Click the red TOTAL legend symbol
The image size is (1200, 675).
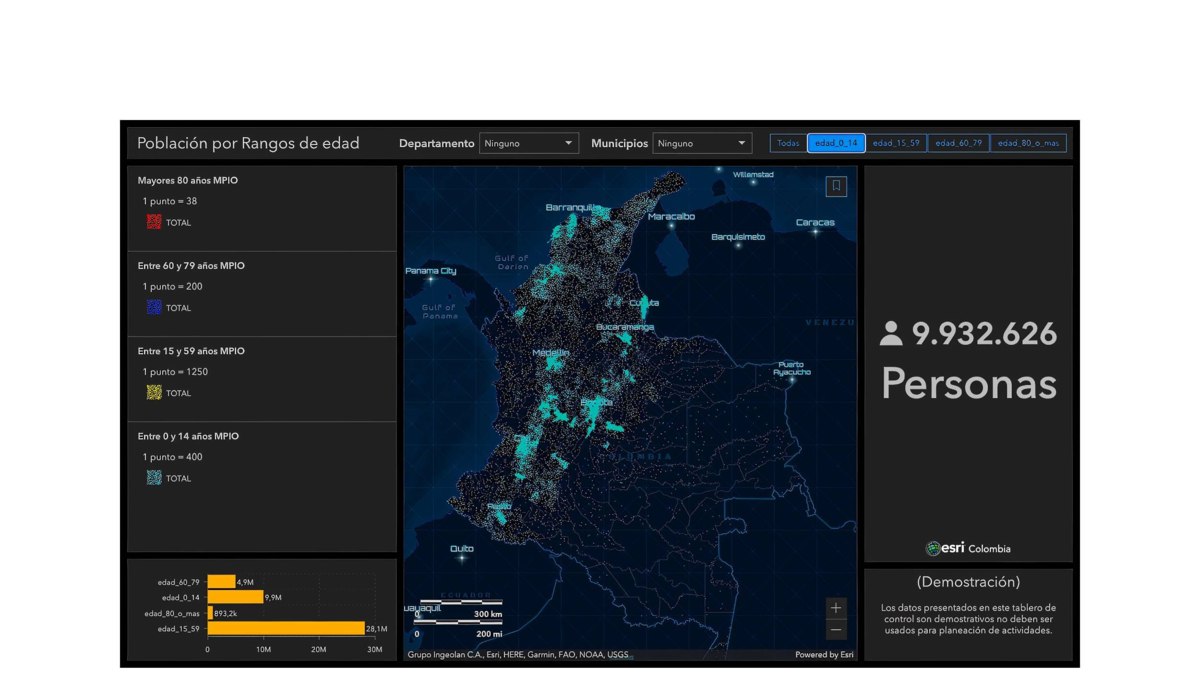tap(154, 222)
